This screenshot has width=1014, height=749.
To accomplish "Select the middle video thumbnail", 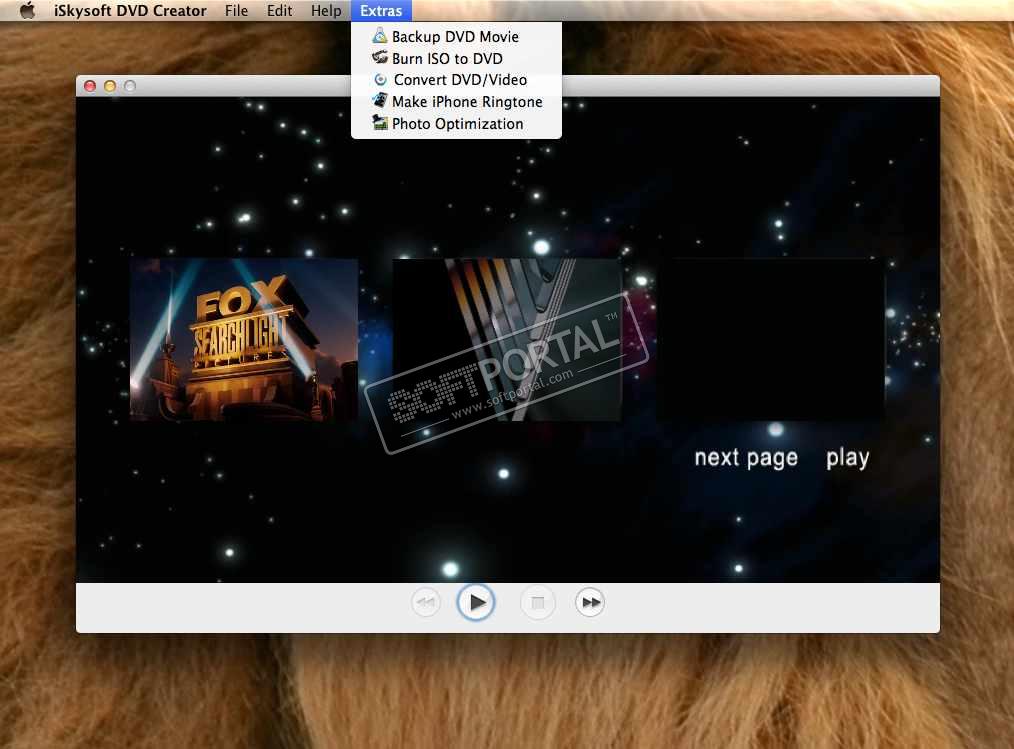I will point(507,340).
